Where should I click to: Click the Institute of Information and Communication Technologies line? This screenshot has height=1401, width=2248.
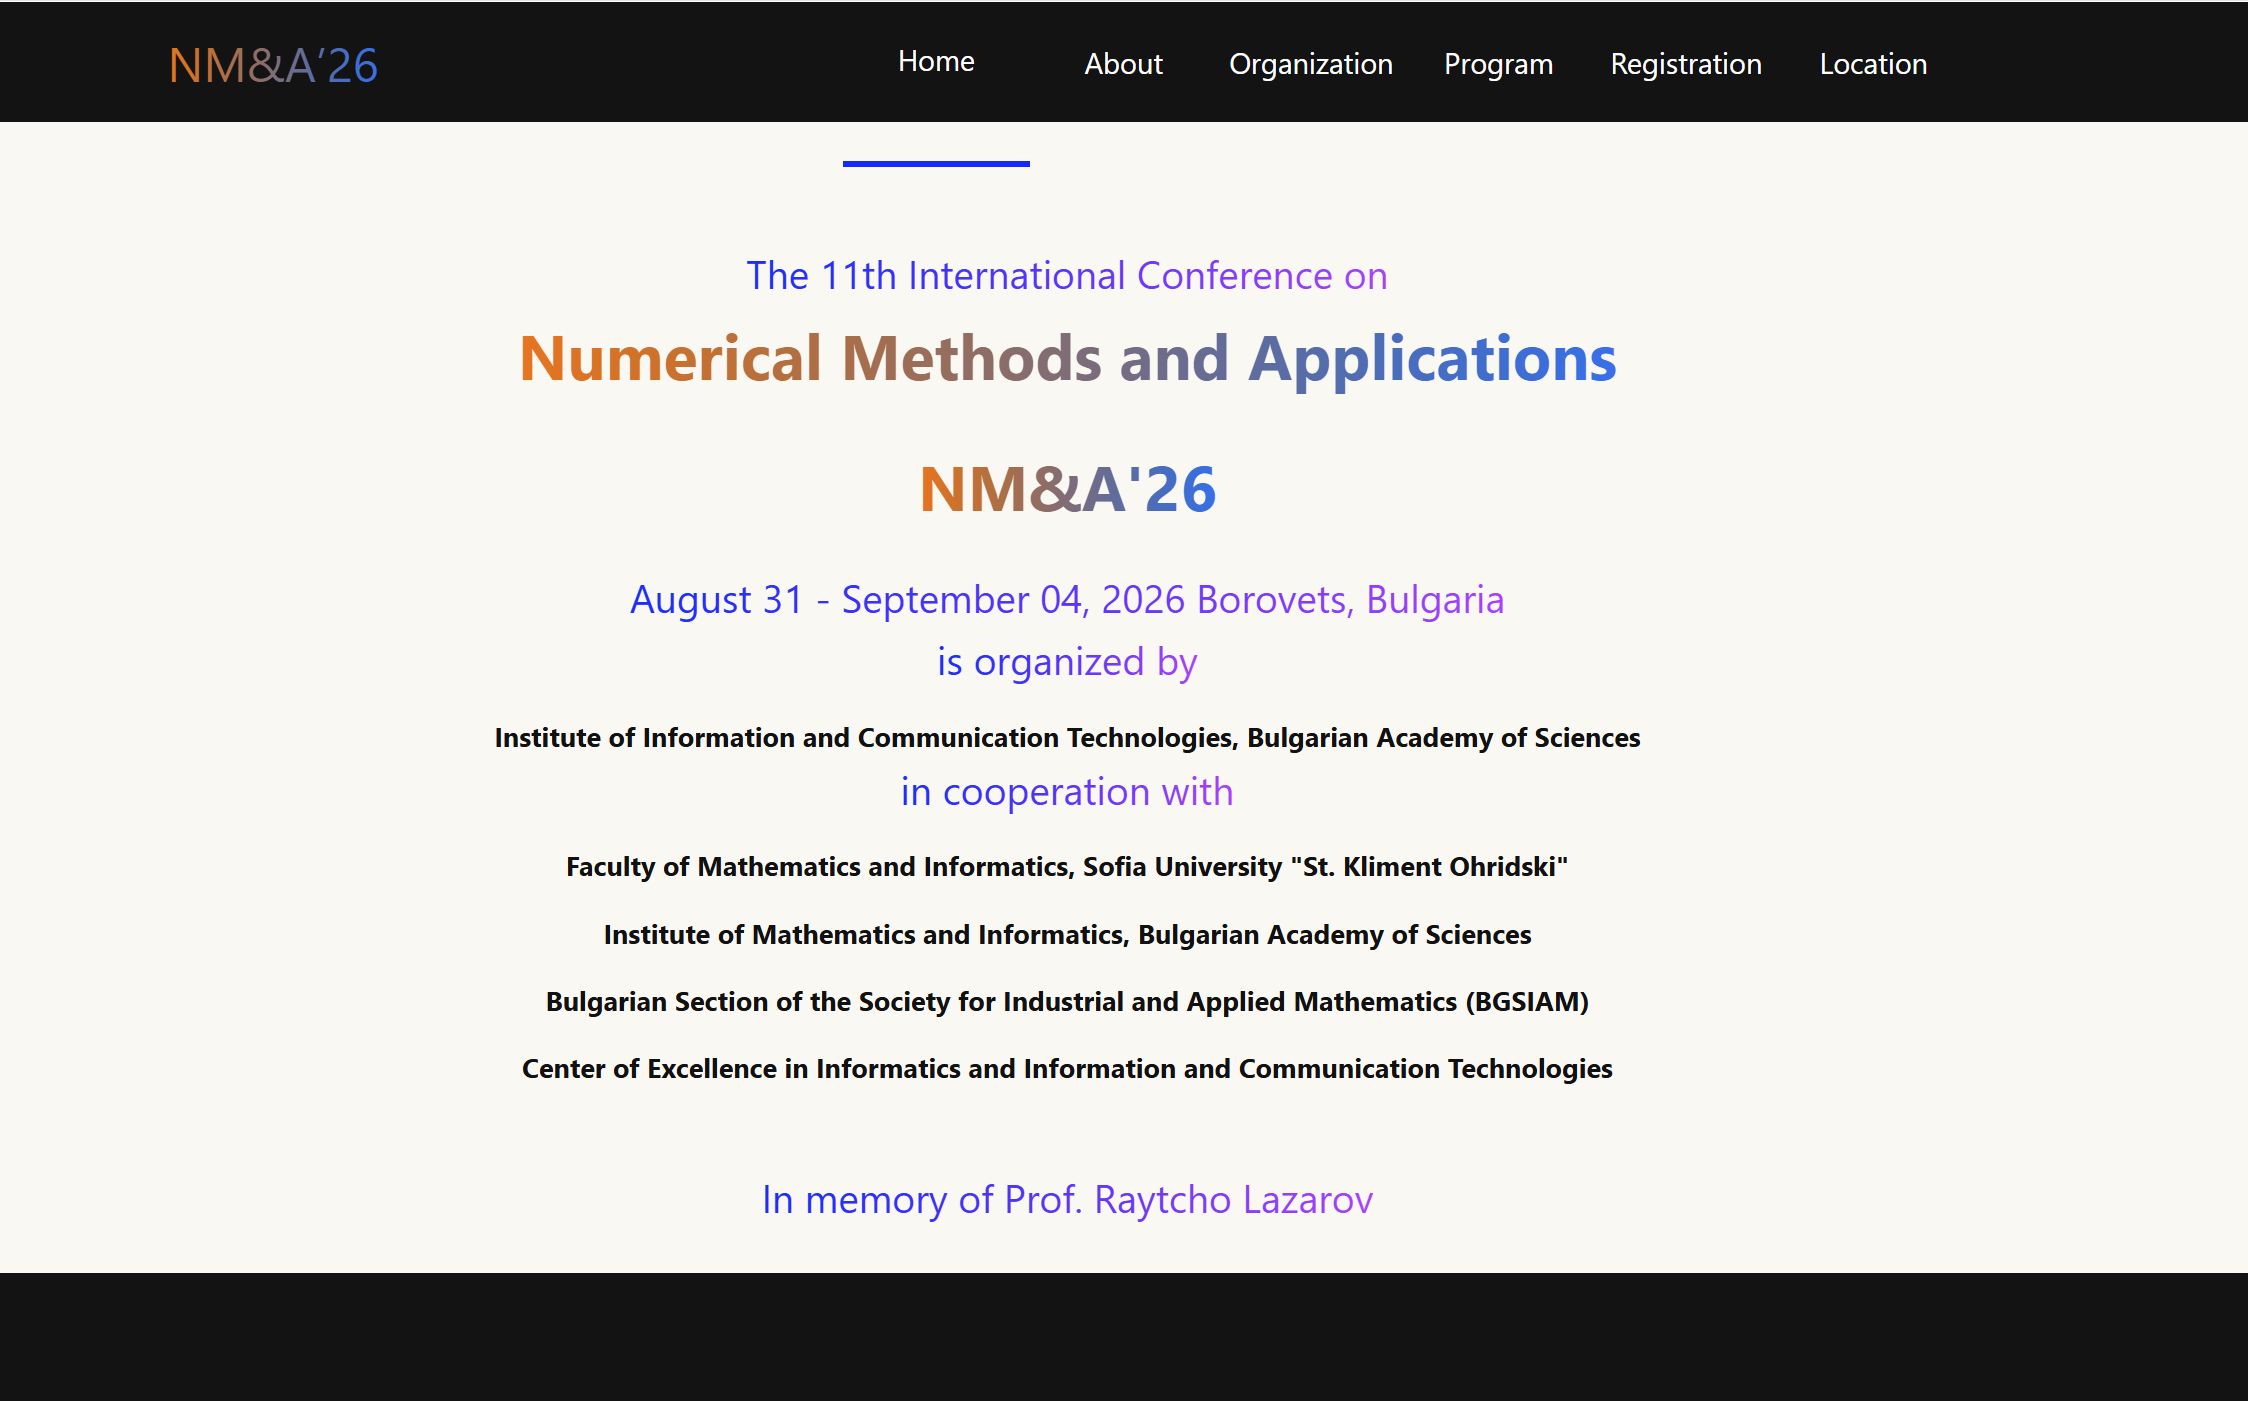point(1067,738)
